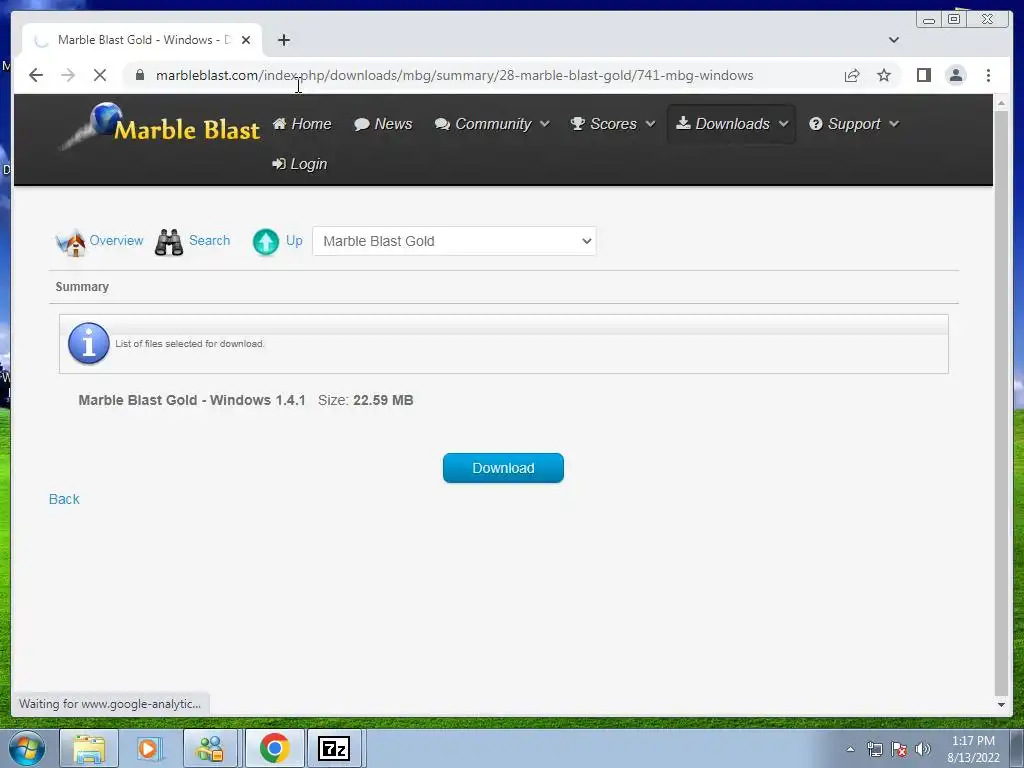Click the green Up arrow icon
The image size is (1024, 768).
click(x=266, y=242)
